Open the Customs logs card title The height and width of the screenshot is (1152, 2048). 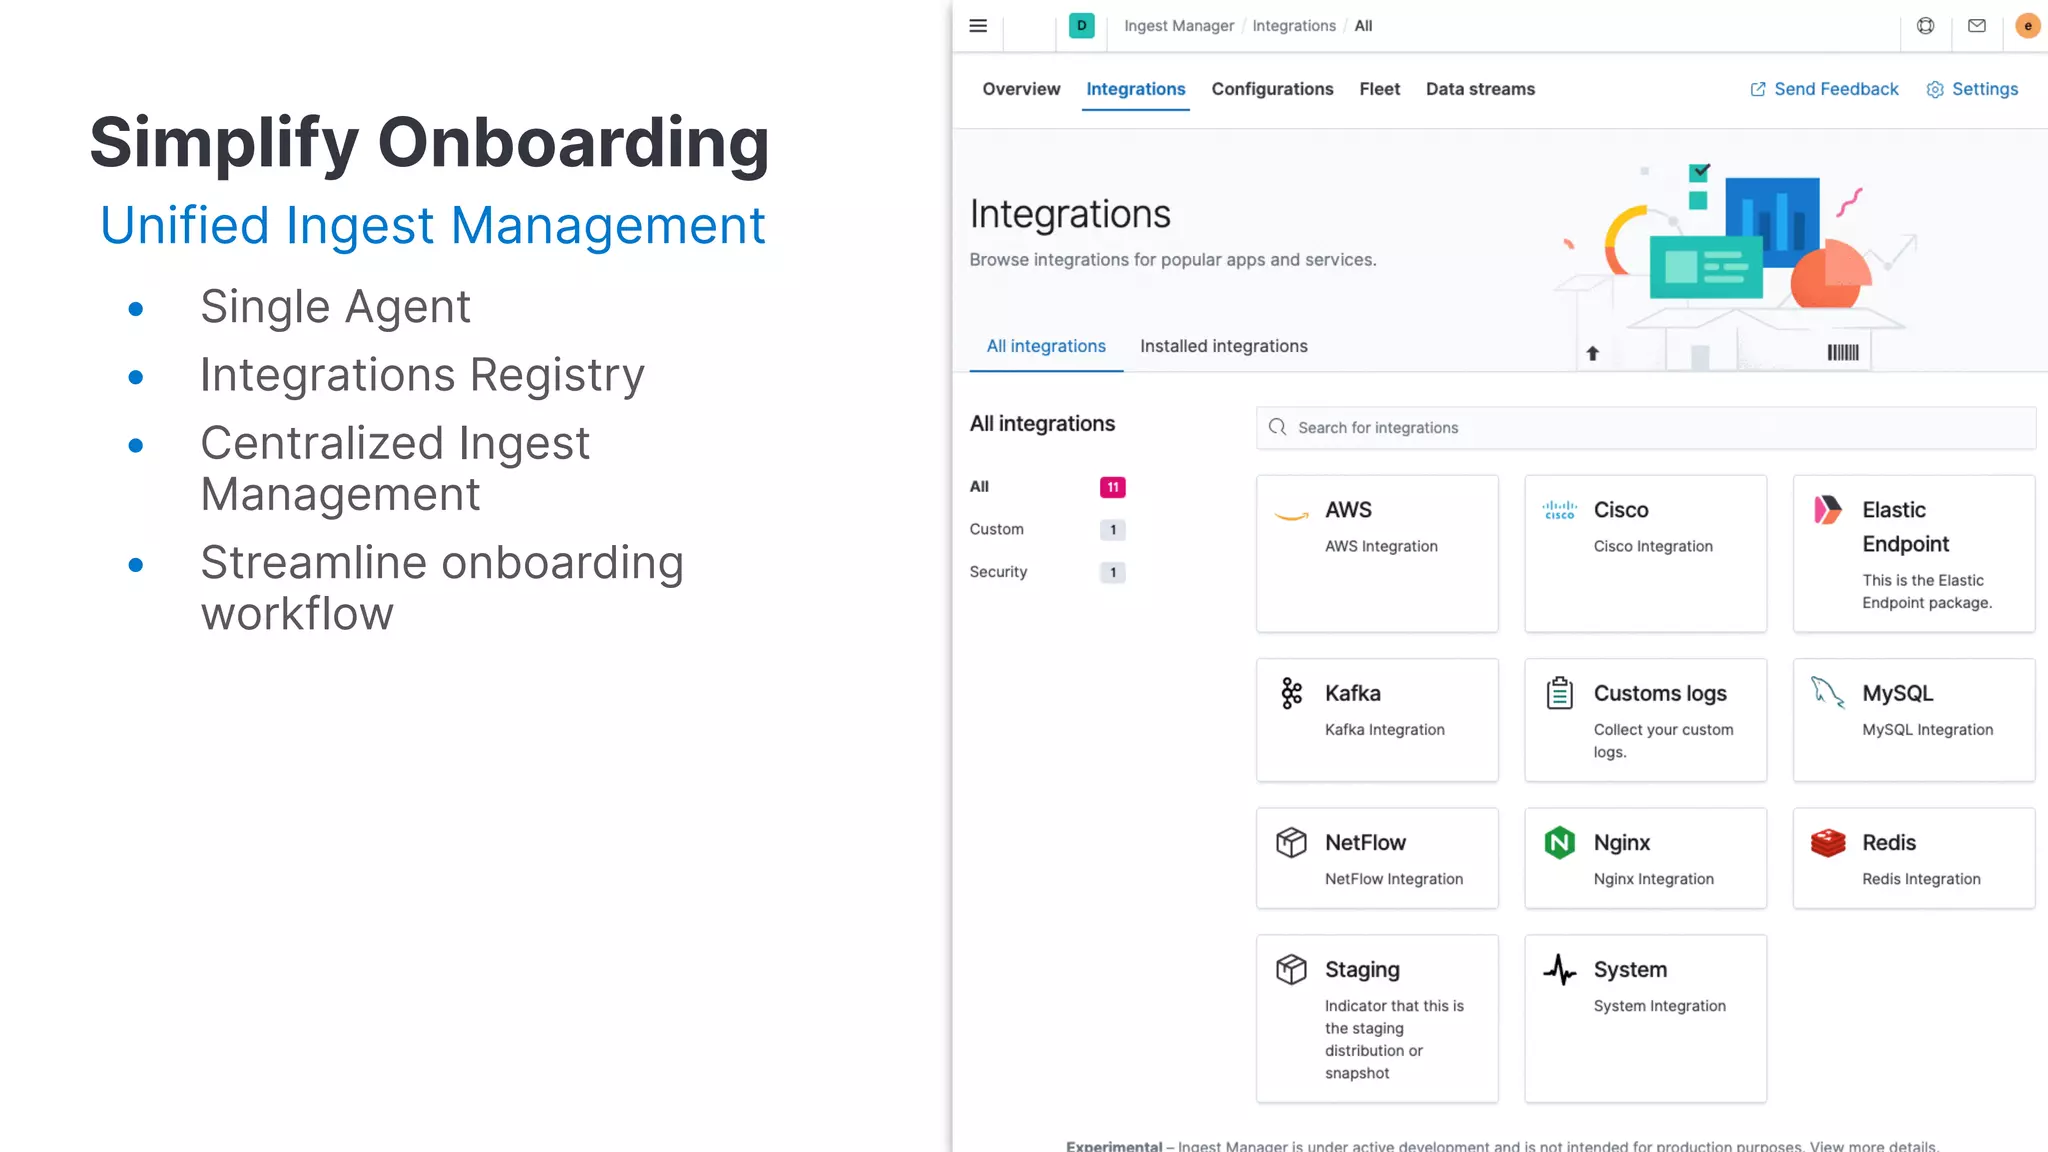point(1660,693)
